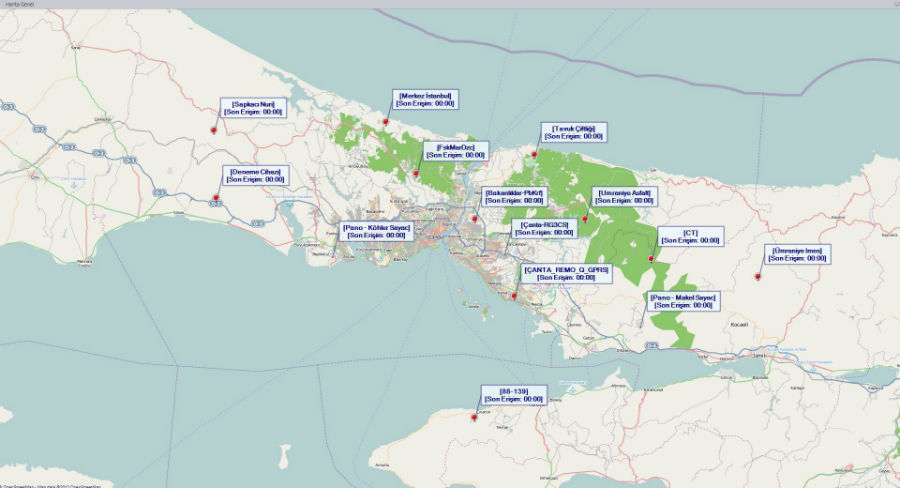Click the ÇANTA_REMO_Q_GPRS device label
Screen dimensions: 900x488
[566, 273]
